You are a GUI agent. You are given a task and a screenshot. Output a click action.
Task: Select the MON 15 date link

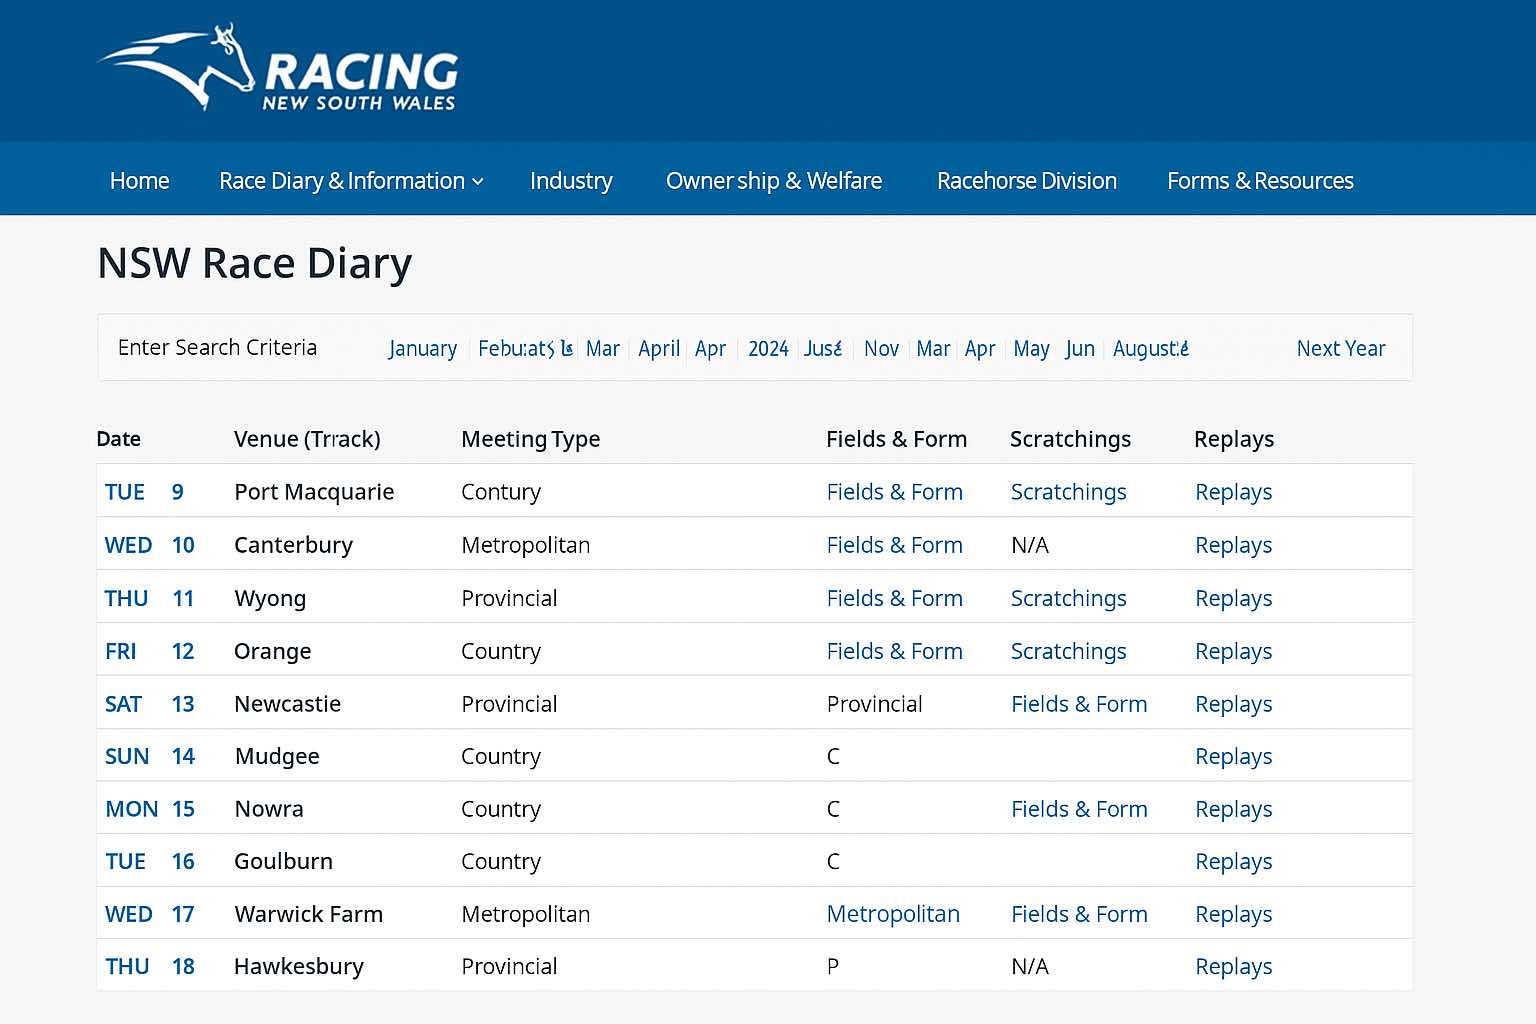(x=149, y=809)
